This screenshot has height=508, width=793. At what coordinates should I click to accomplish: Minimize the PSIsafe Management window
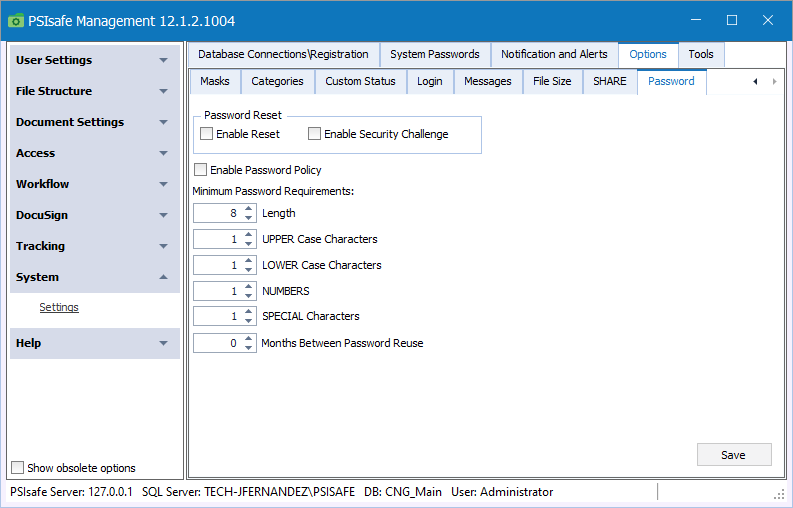(696, 20)
